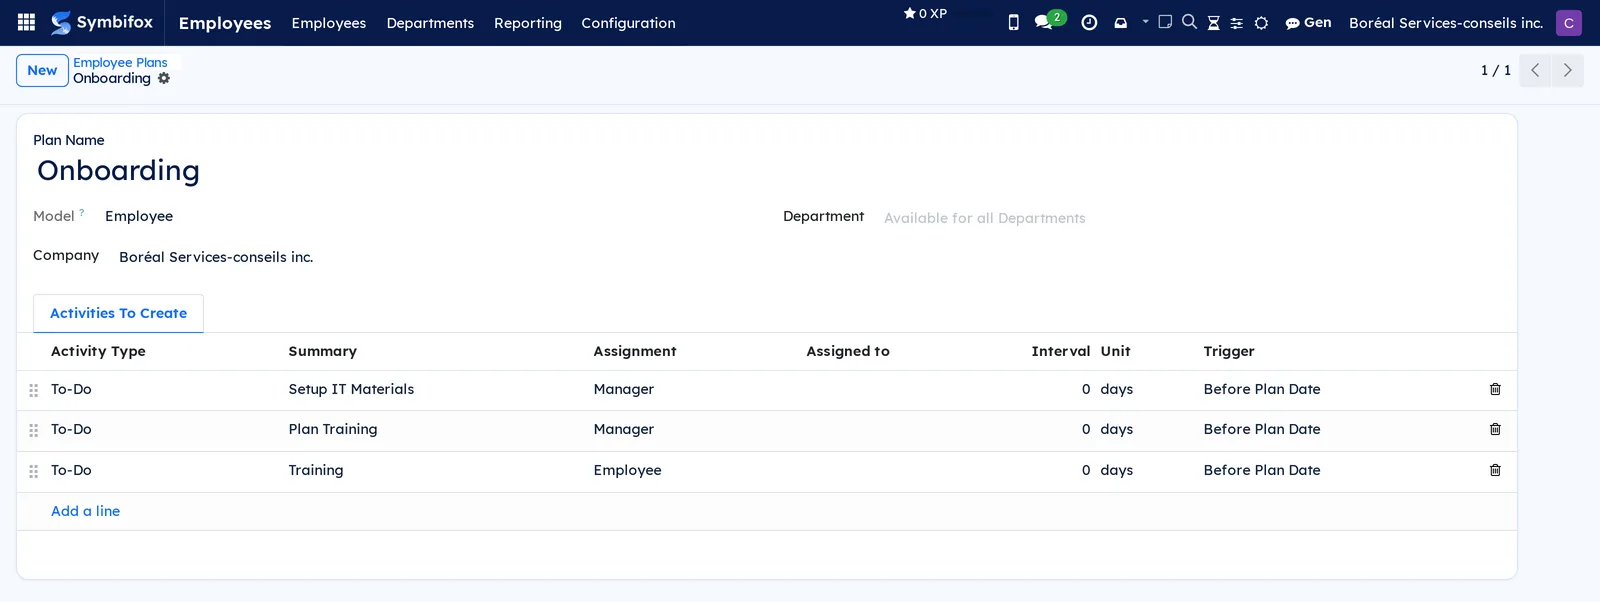Click the Symbifox logo
Screen dimensions: 1600x602
tap(102, 22)
